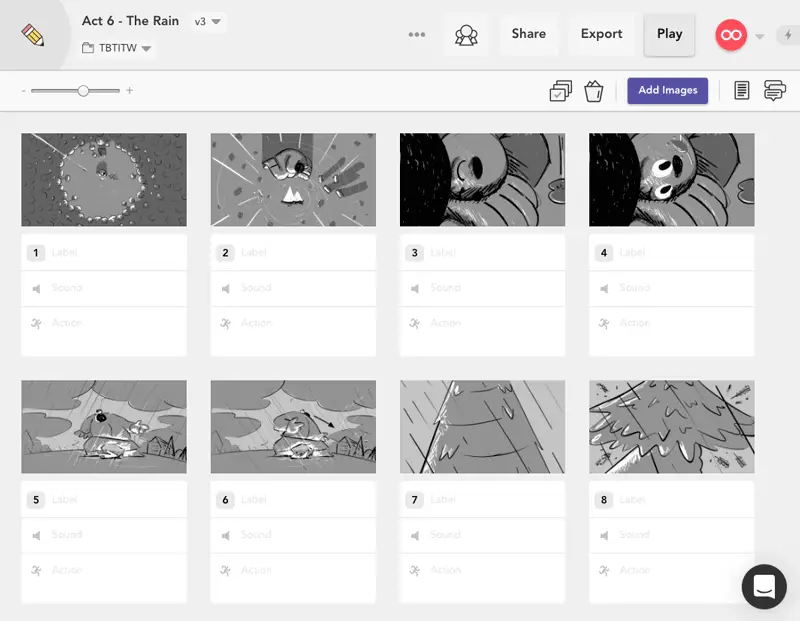Click frame number badge 1
Screen dimensions: 800x621
coord(36,253)
